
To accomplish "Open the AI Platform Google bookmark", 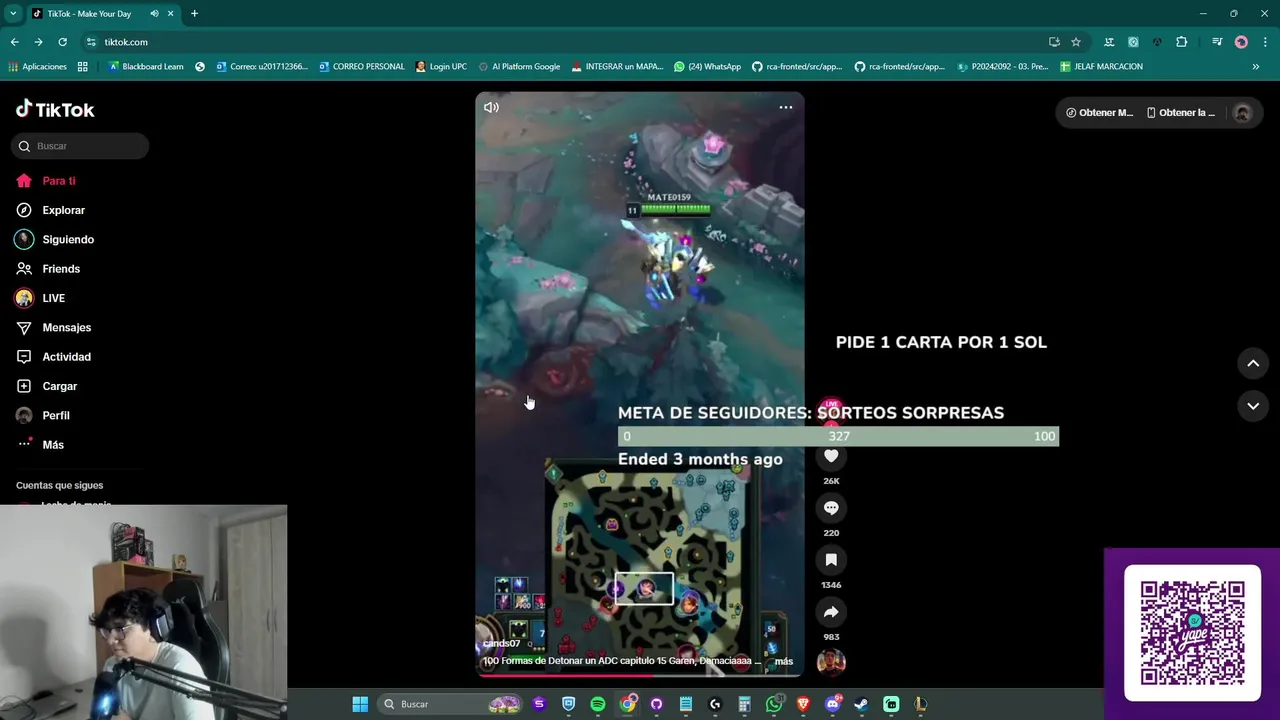I will coord(518,67).
